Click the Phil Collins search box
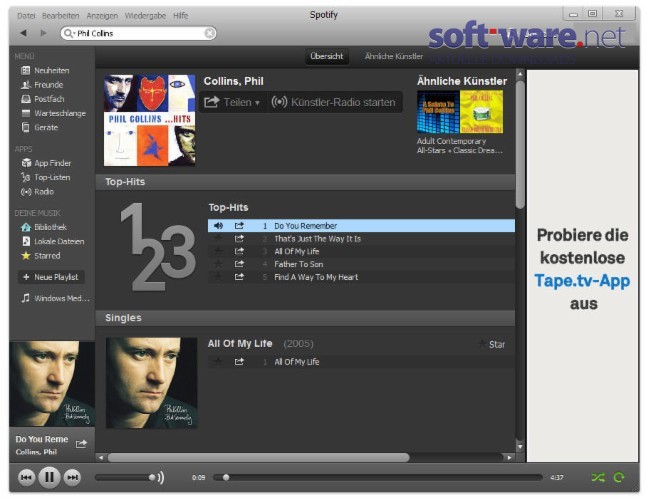The height and width of the screenshot is (500, 646). coord(138,33)
